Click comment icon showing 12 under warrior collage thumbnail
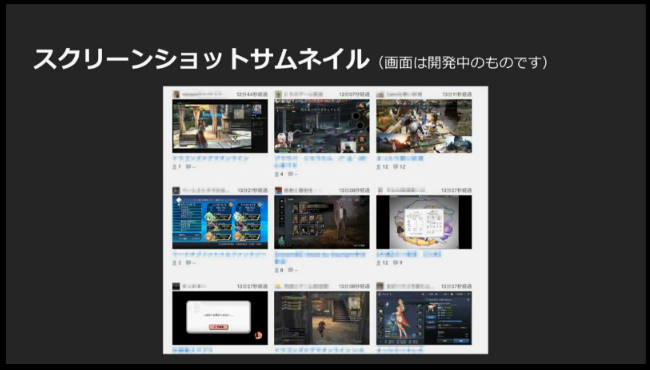 [x=395, y=167]
